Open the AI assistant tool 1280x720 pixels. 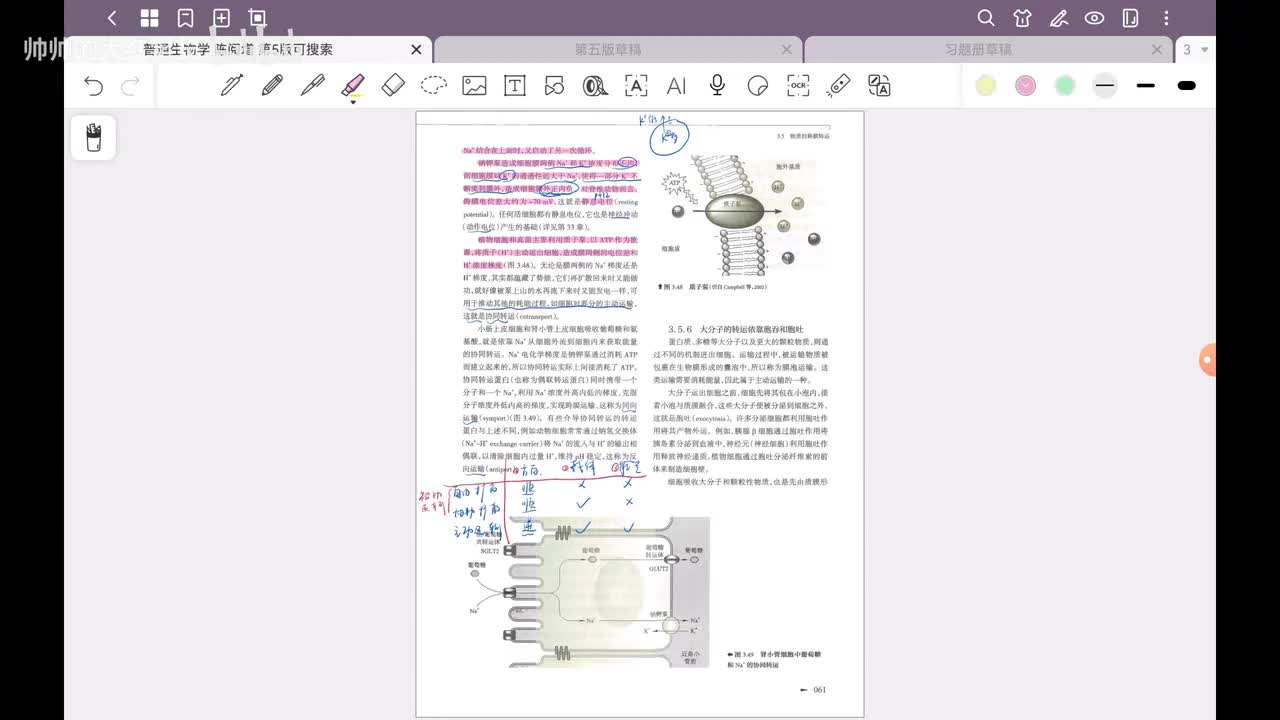click(676, 86)
